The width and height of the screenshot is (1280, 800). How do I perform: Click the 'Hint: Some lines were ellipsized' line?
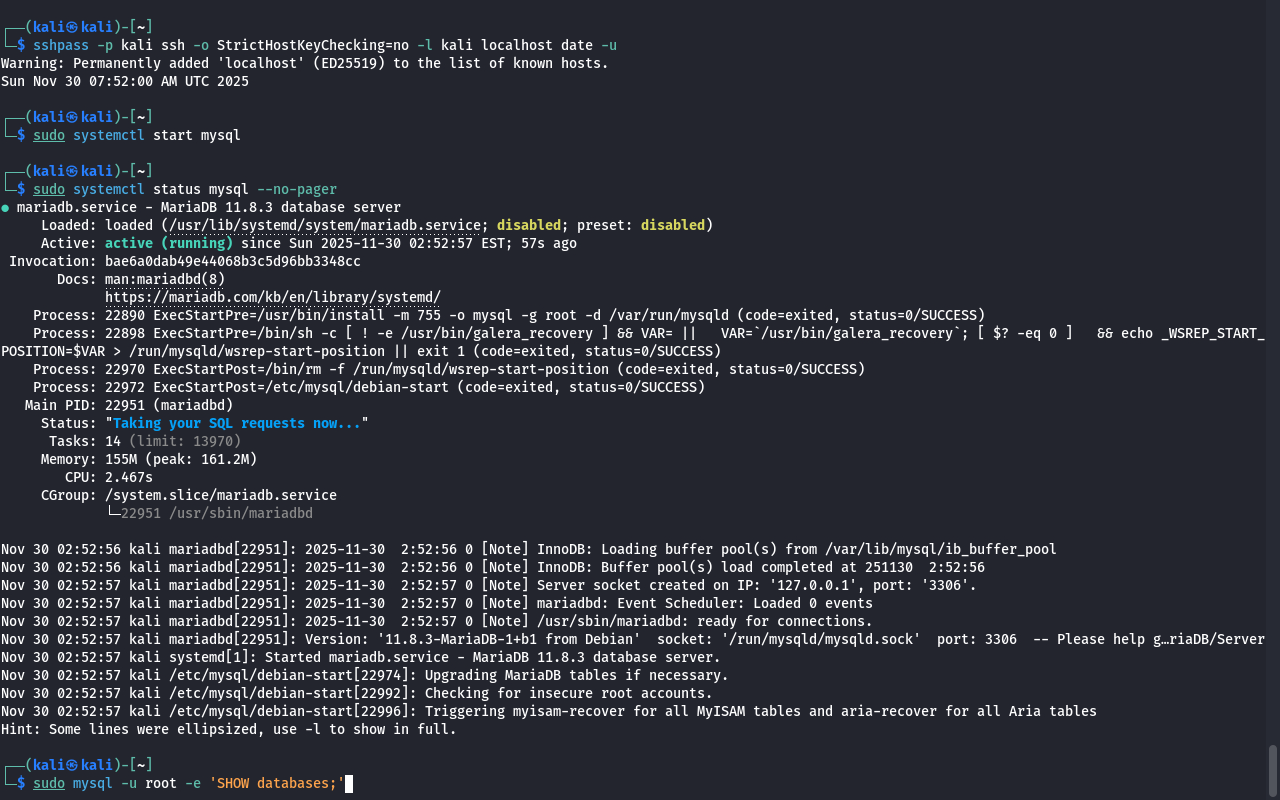(x=228, y=729)
